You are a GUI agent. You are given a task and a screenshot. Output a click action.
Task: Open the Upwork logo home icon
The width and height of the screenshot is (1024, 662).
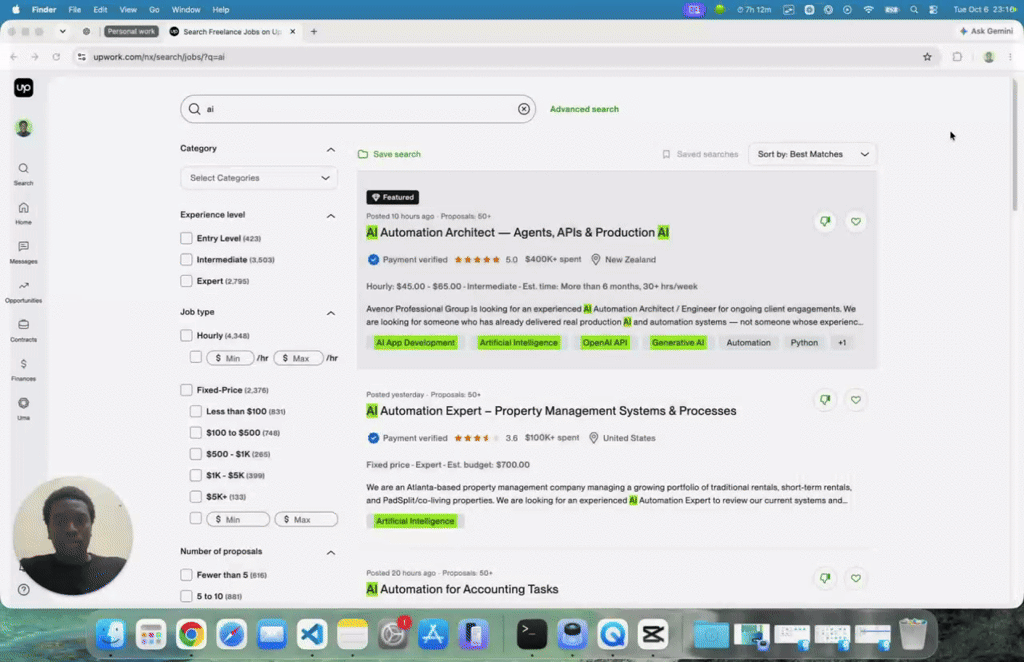24,87
